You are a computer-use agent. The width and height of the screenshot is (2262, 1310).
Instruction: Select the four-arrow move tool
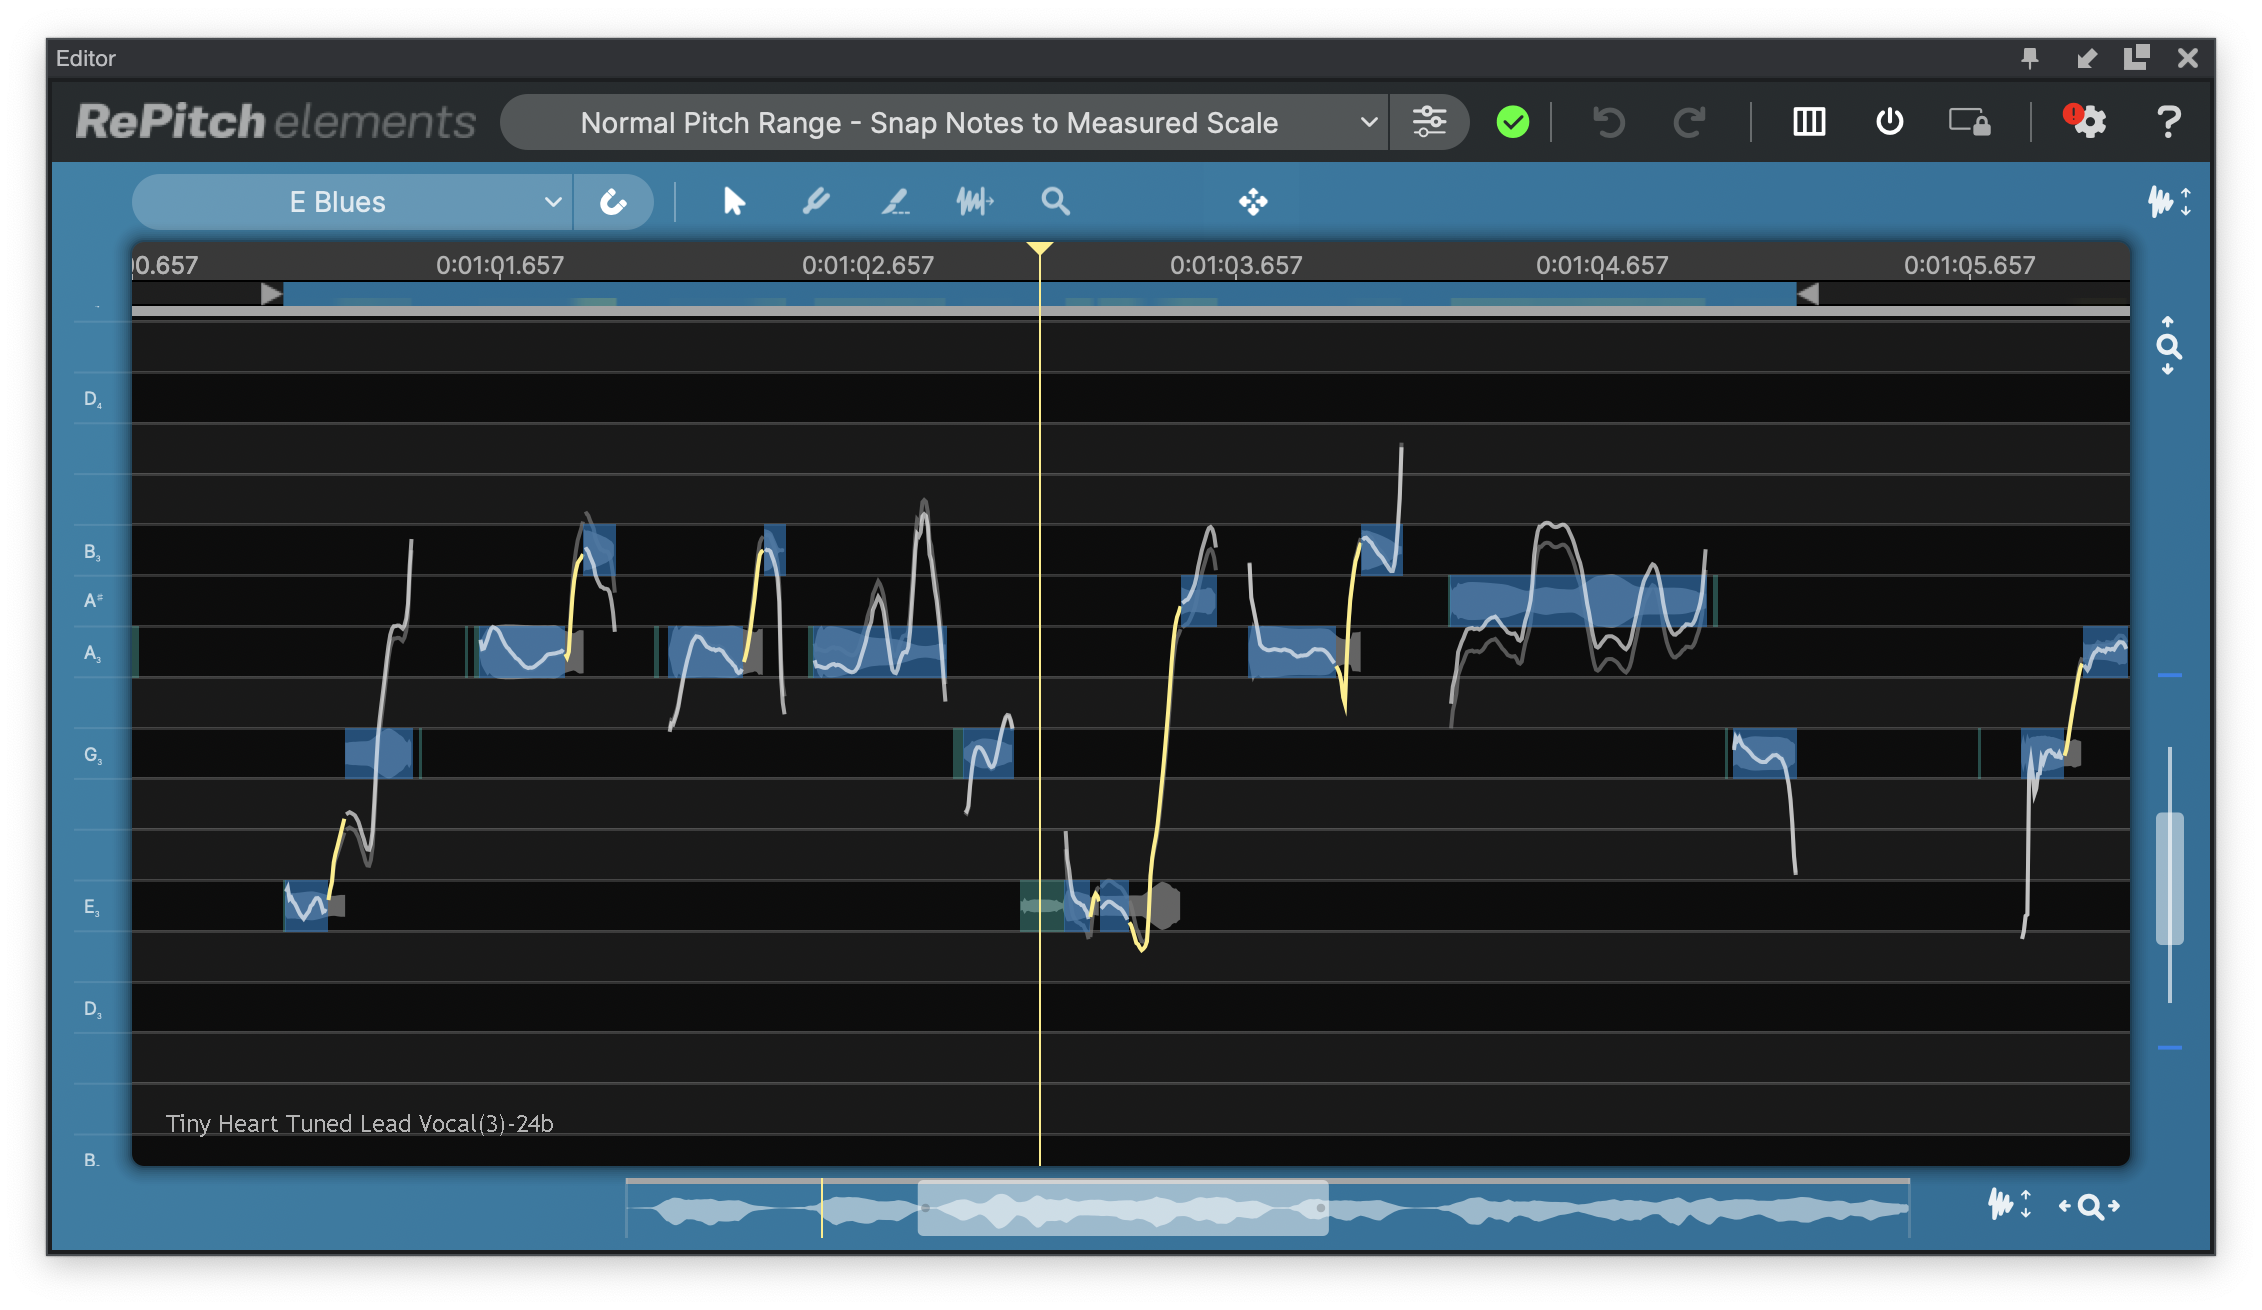pos(1253,202)
